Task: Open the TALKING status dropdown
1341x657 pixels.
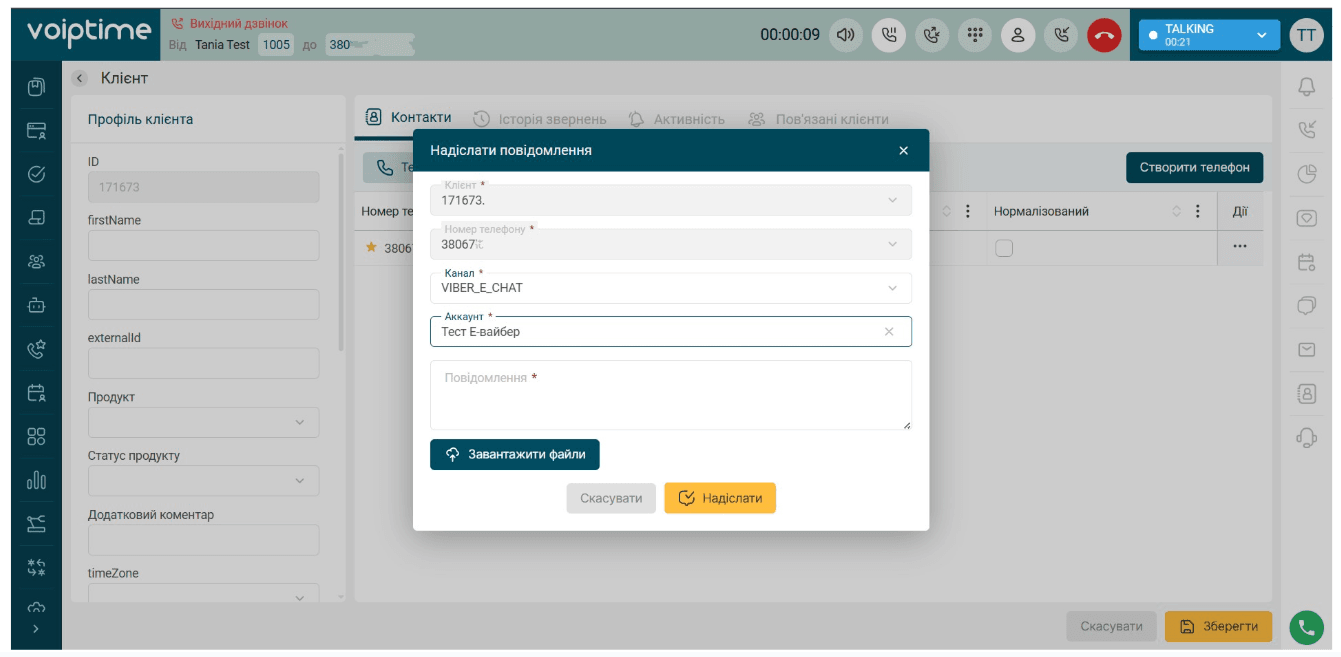Action: click(x=1209, y=35)
